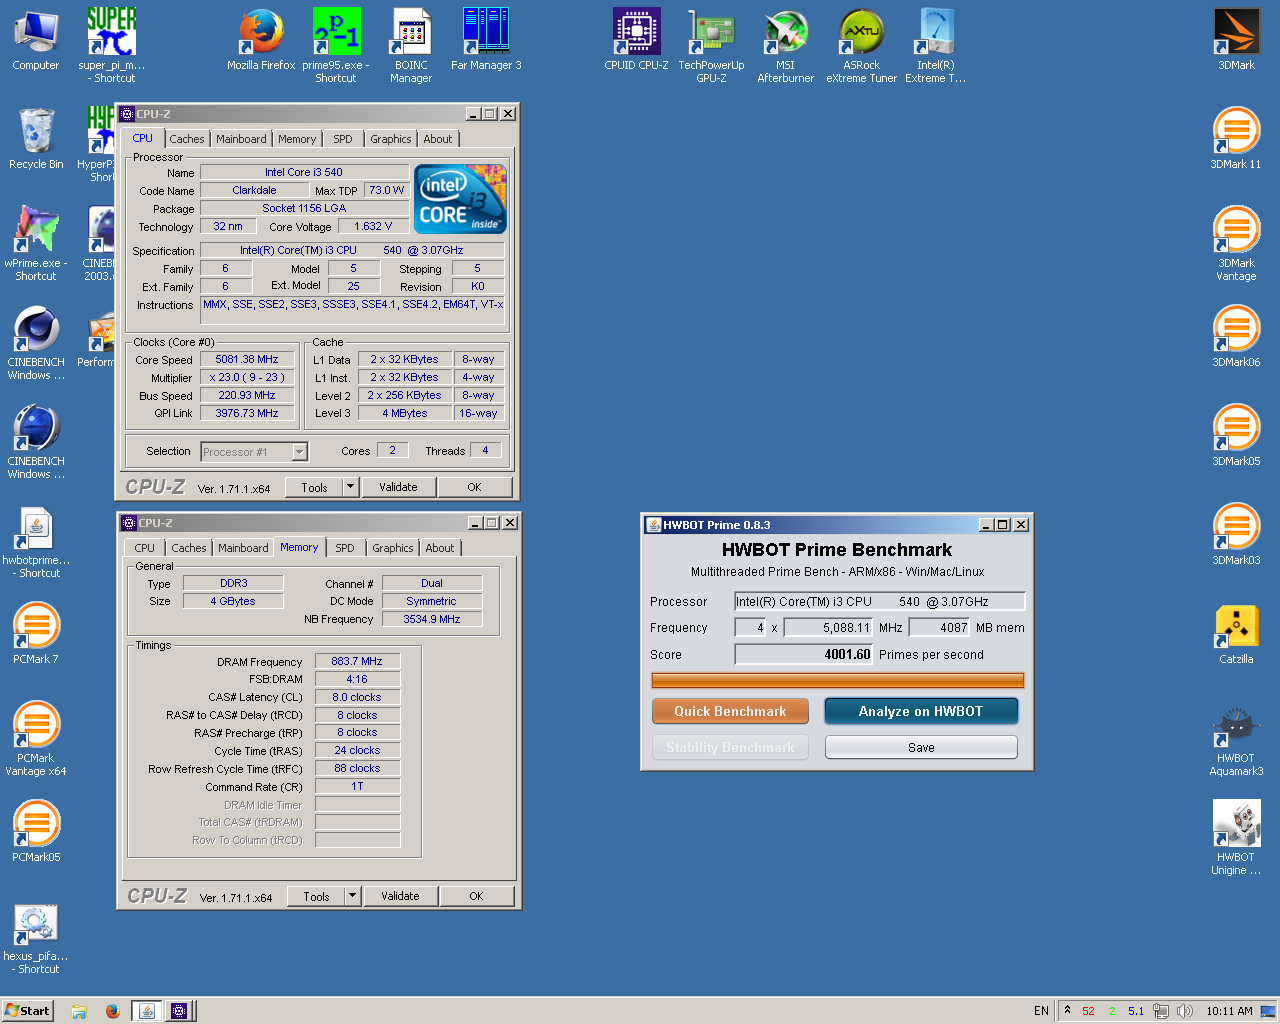Viewport: 1280px width, 1024px height.
Task: Click OK in bottom CPU-Z Memory window
Action: pyautogui.click(x=476, y=896)
